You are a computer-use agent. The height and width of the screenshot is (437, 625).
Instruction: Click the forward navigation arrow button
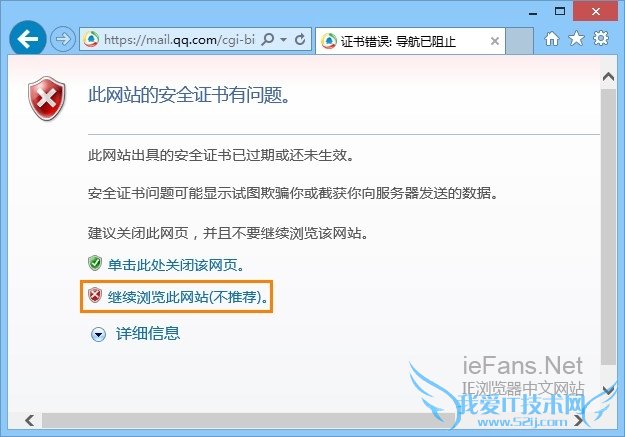coord(63,39)
